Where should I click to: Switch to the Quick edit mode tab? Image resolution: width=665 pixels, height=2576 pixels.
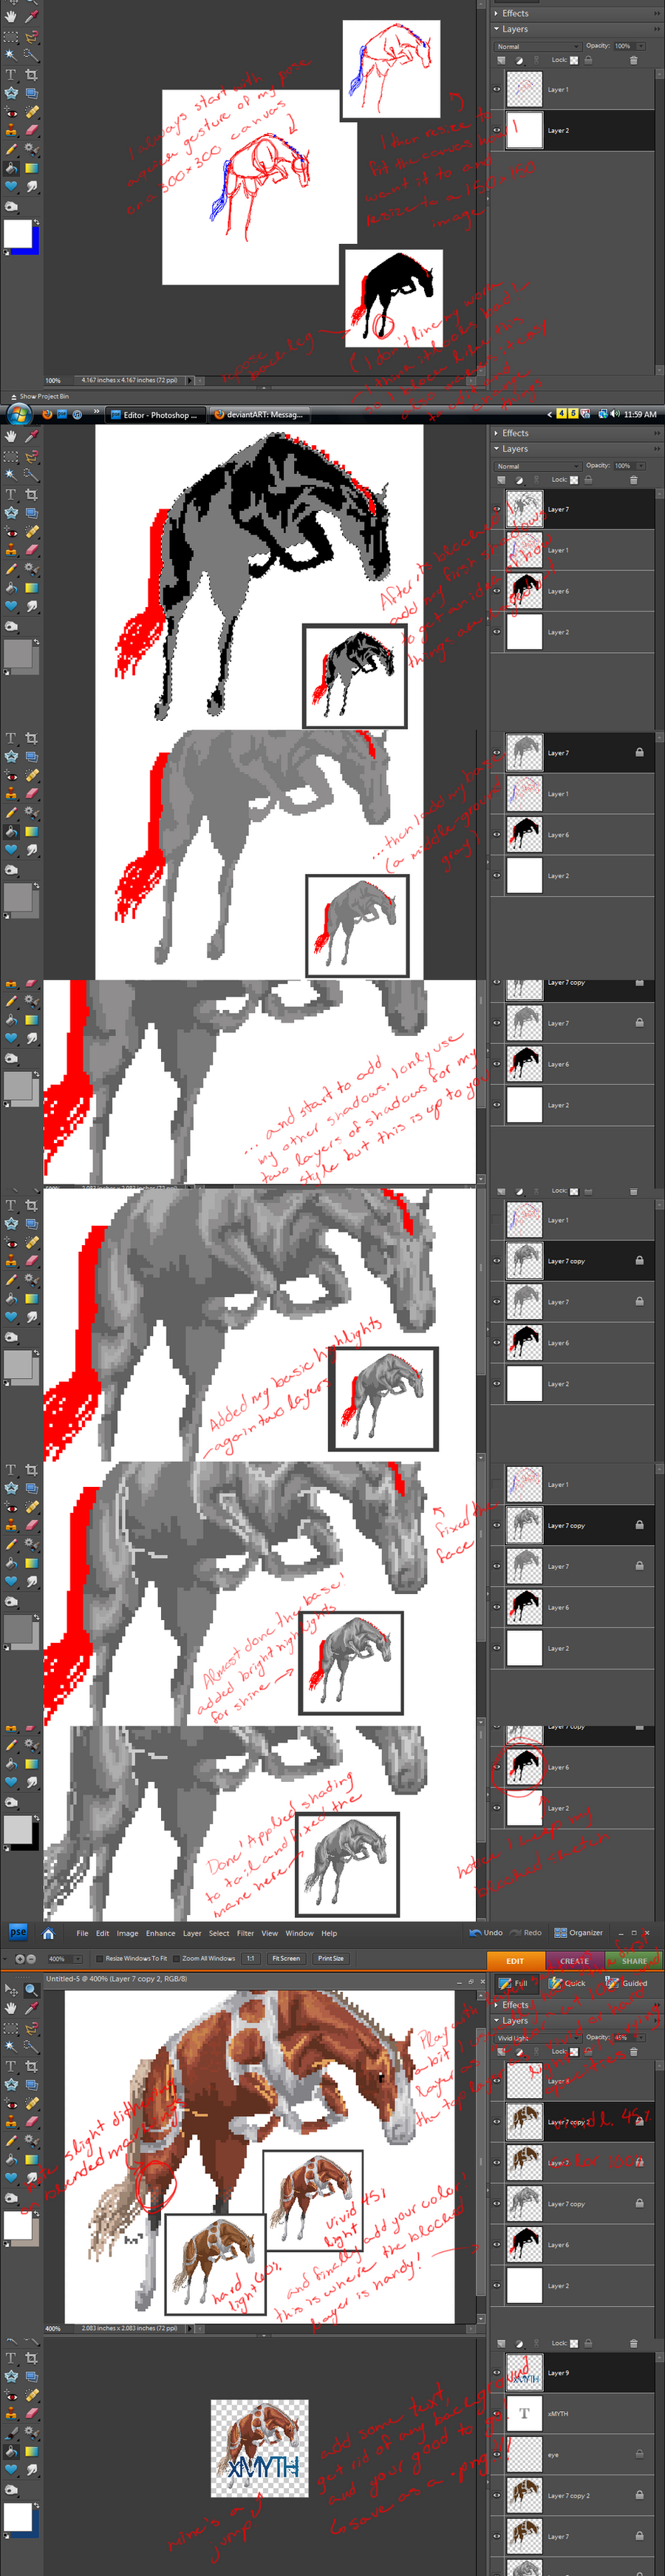567,1984
